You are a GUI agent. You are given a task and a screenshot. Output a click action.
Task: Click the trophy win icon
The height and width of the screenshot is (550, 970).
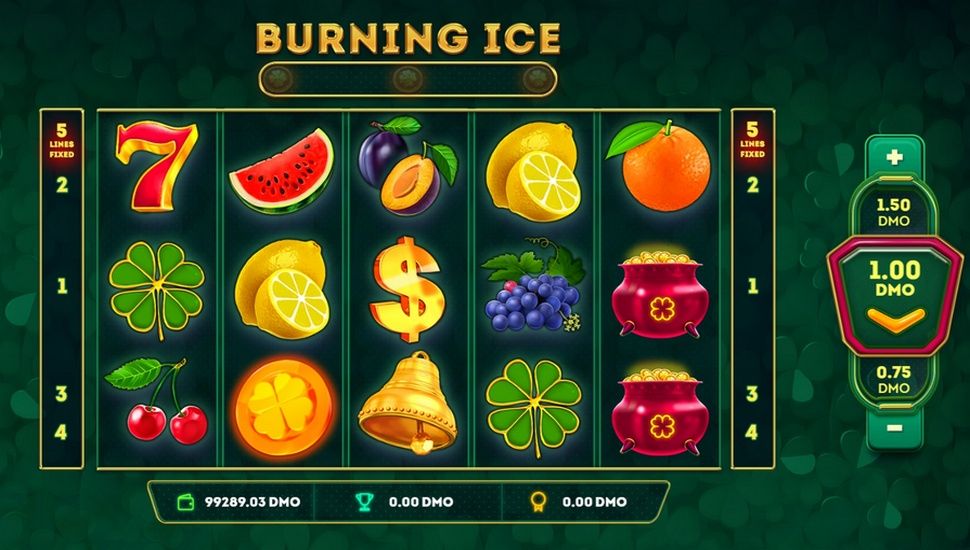364,502
